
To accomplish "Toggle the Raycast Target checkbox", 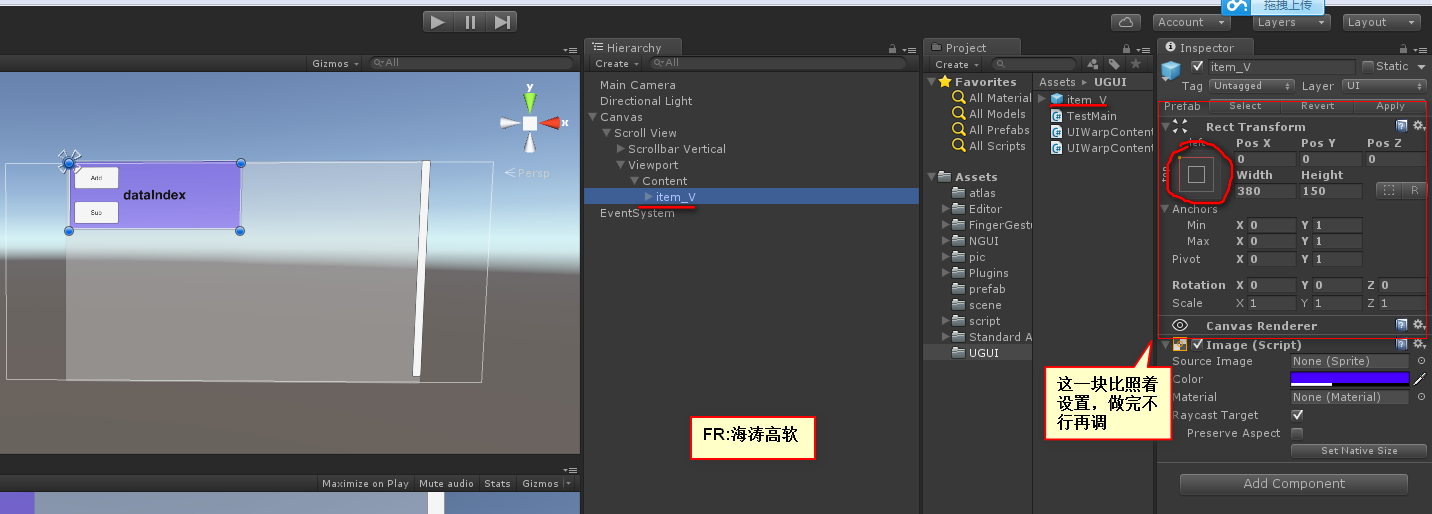I will 1297,415.
